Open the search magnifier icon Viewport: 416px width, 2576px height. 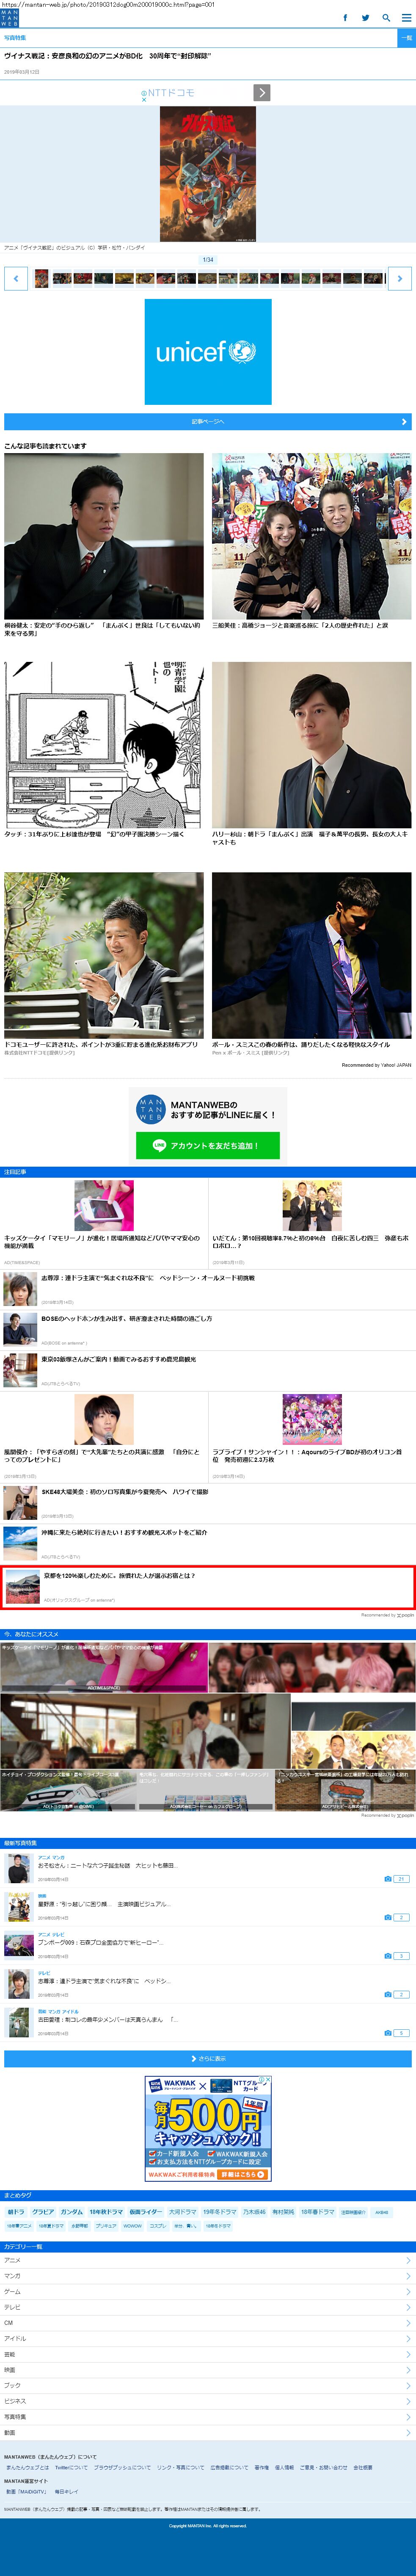click(386, 18)
